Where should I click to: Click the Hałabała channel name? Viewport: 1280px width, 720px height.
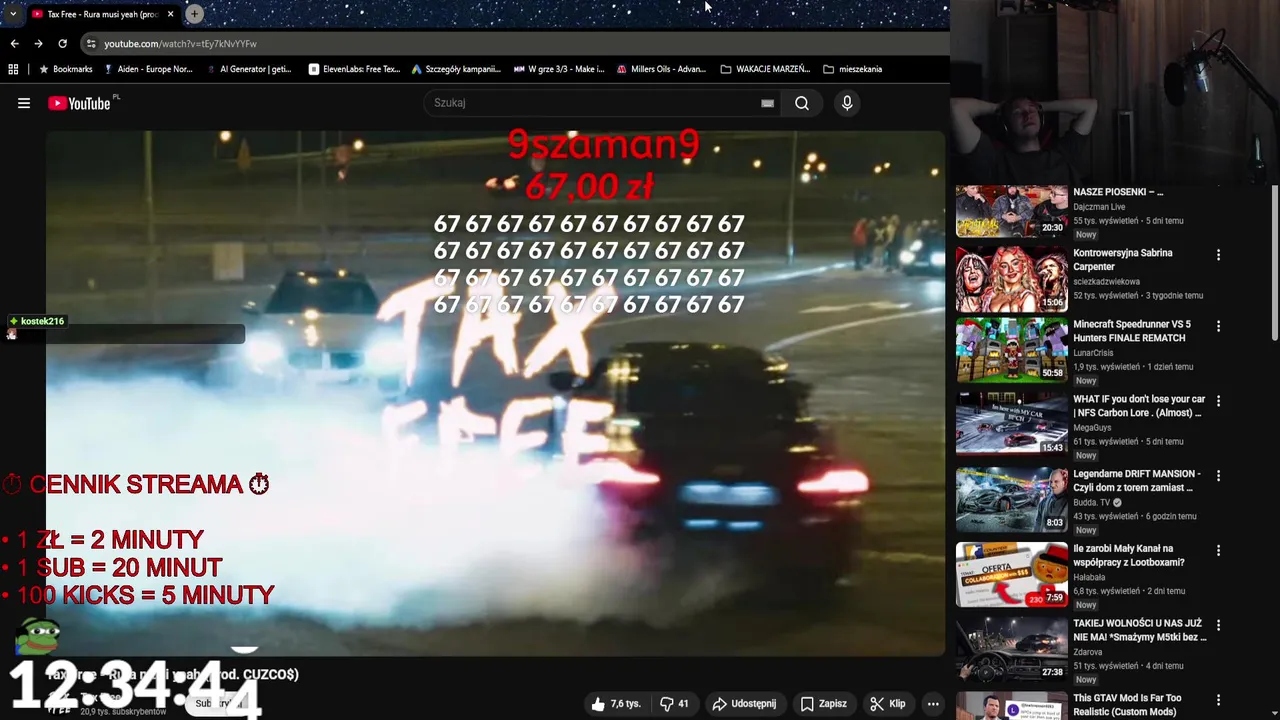[x=1091, y=577]
